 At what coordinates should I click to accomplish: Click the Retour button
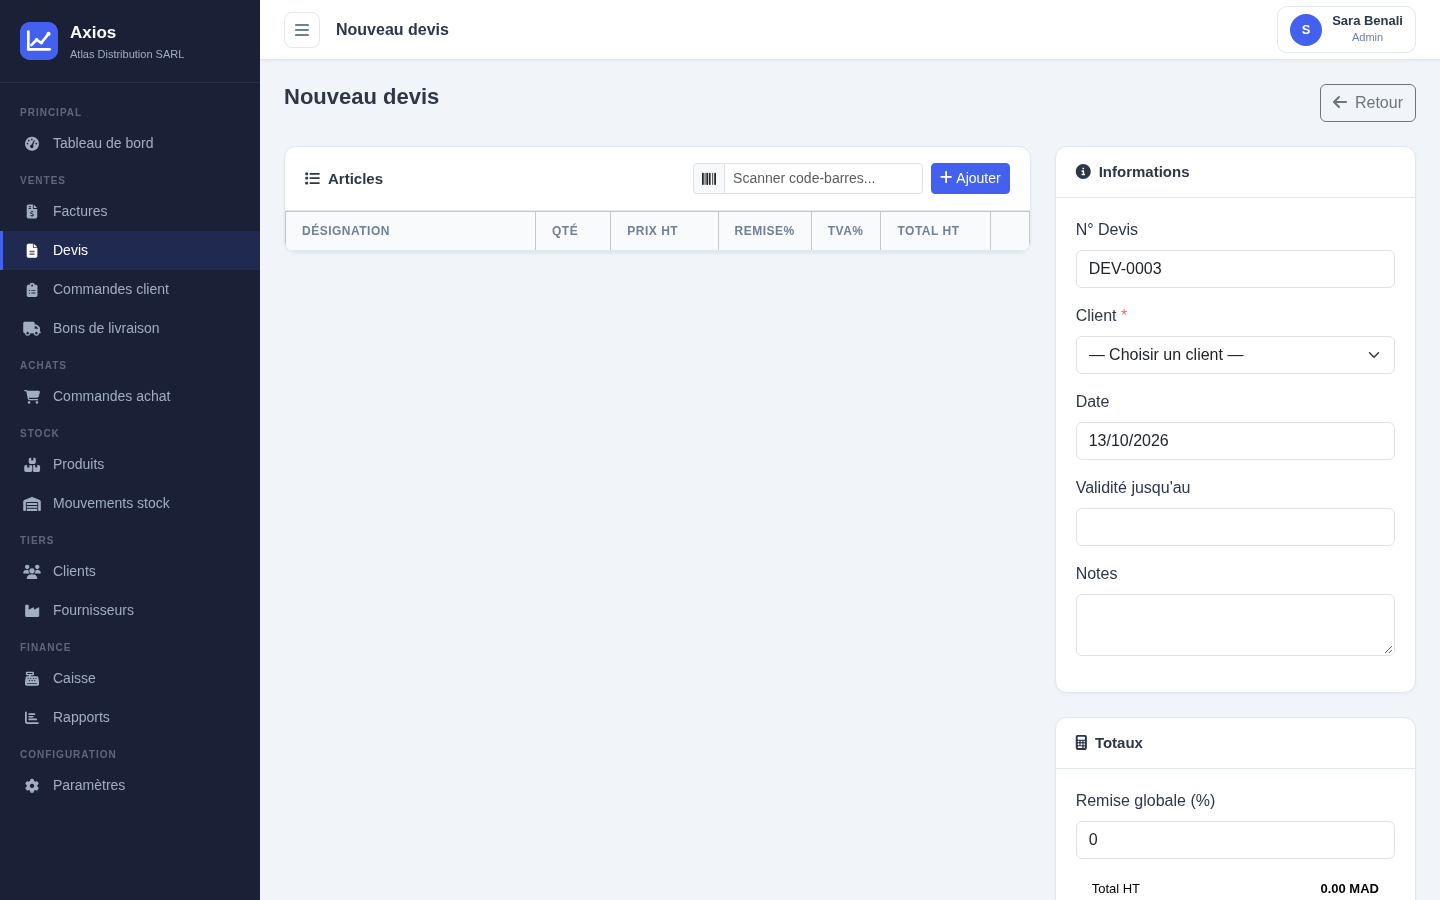coord(1368,103)
